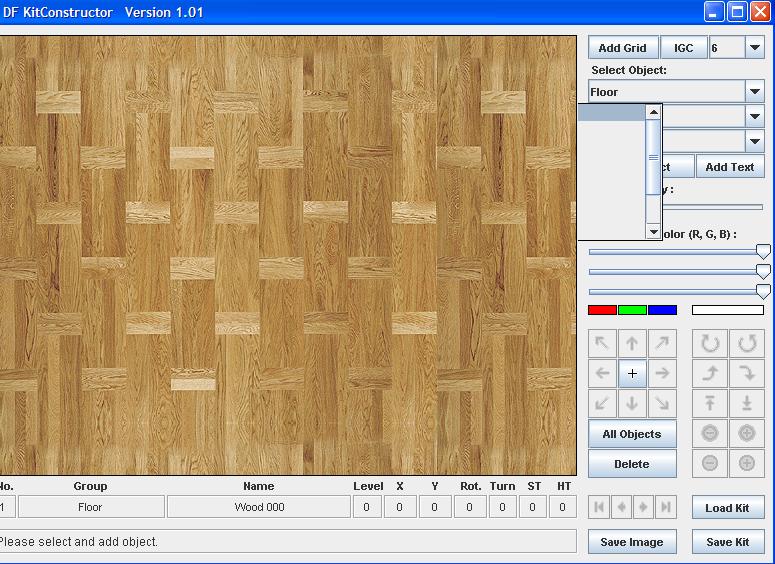
Task: Bring object to top level icon
Action: coord(710,403)
